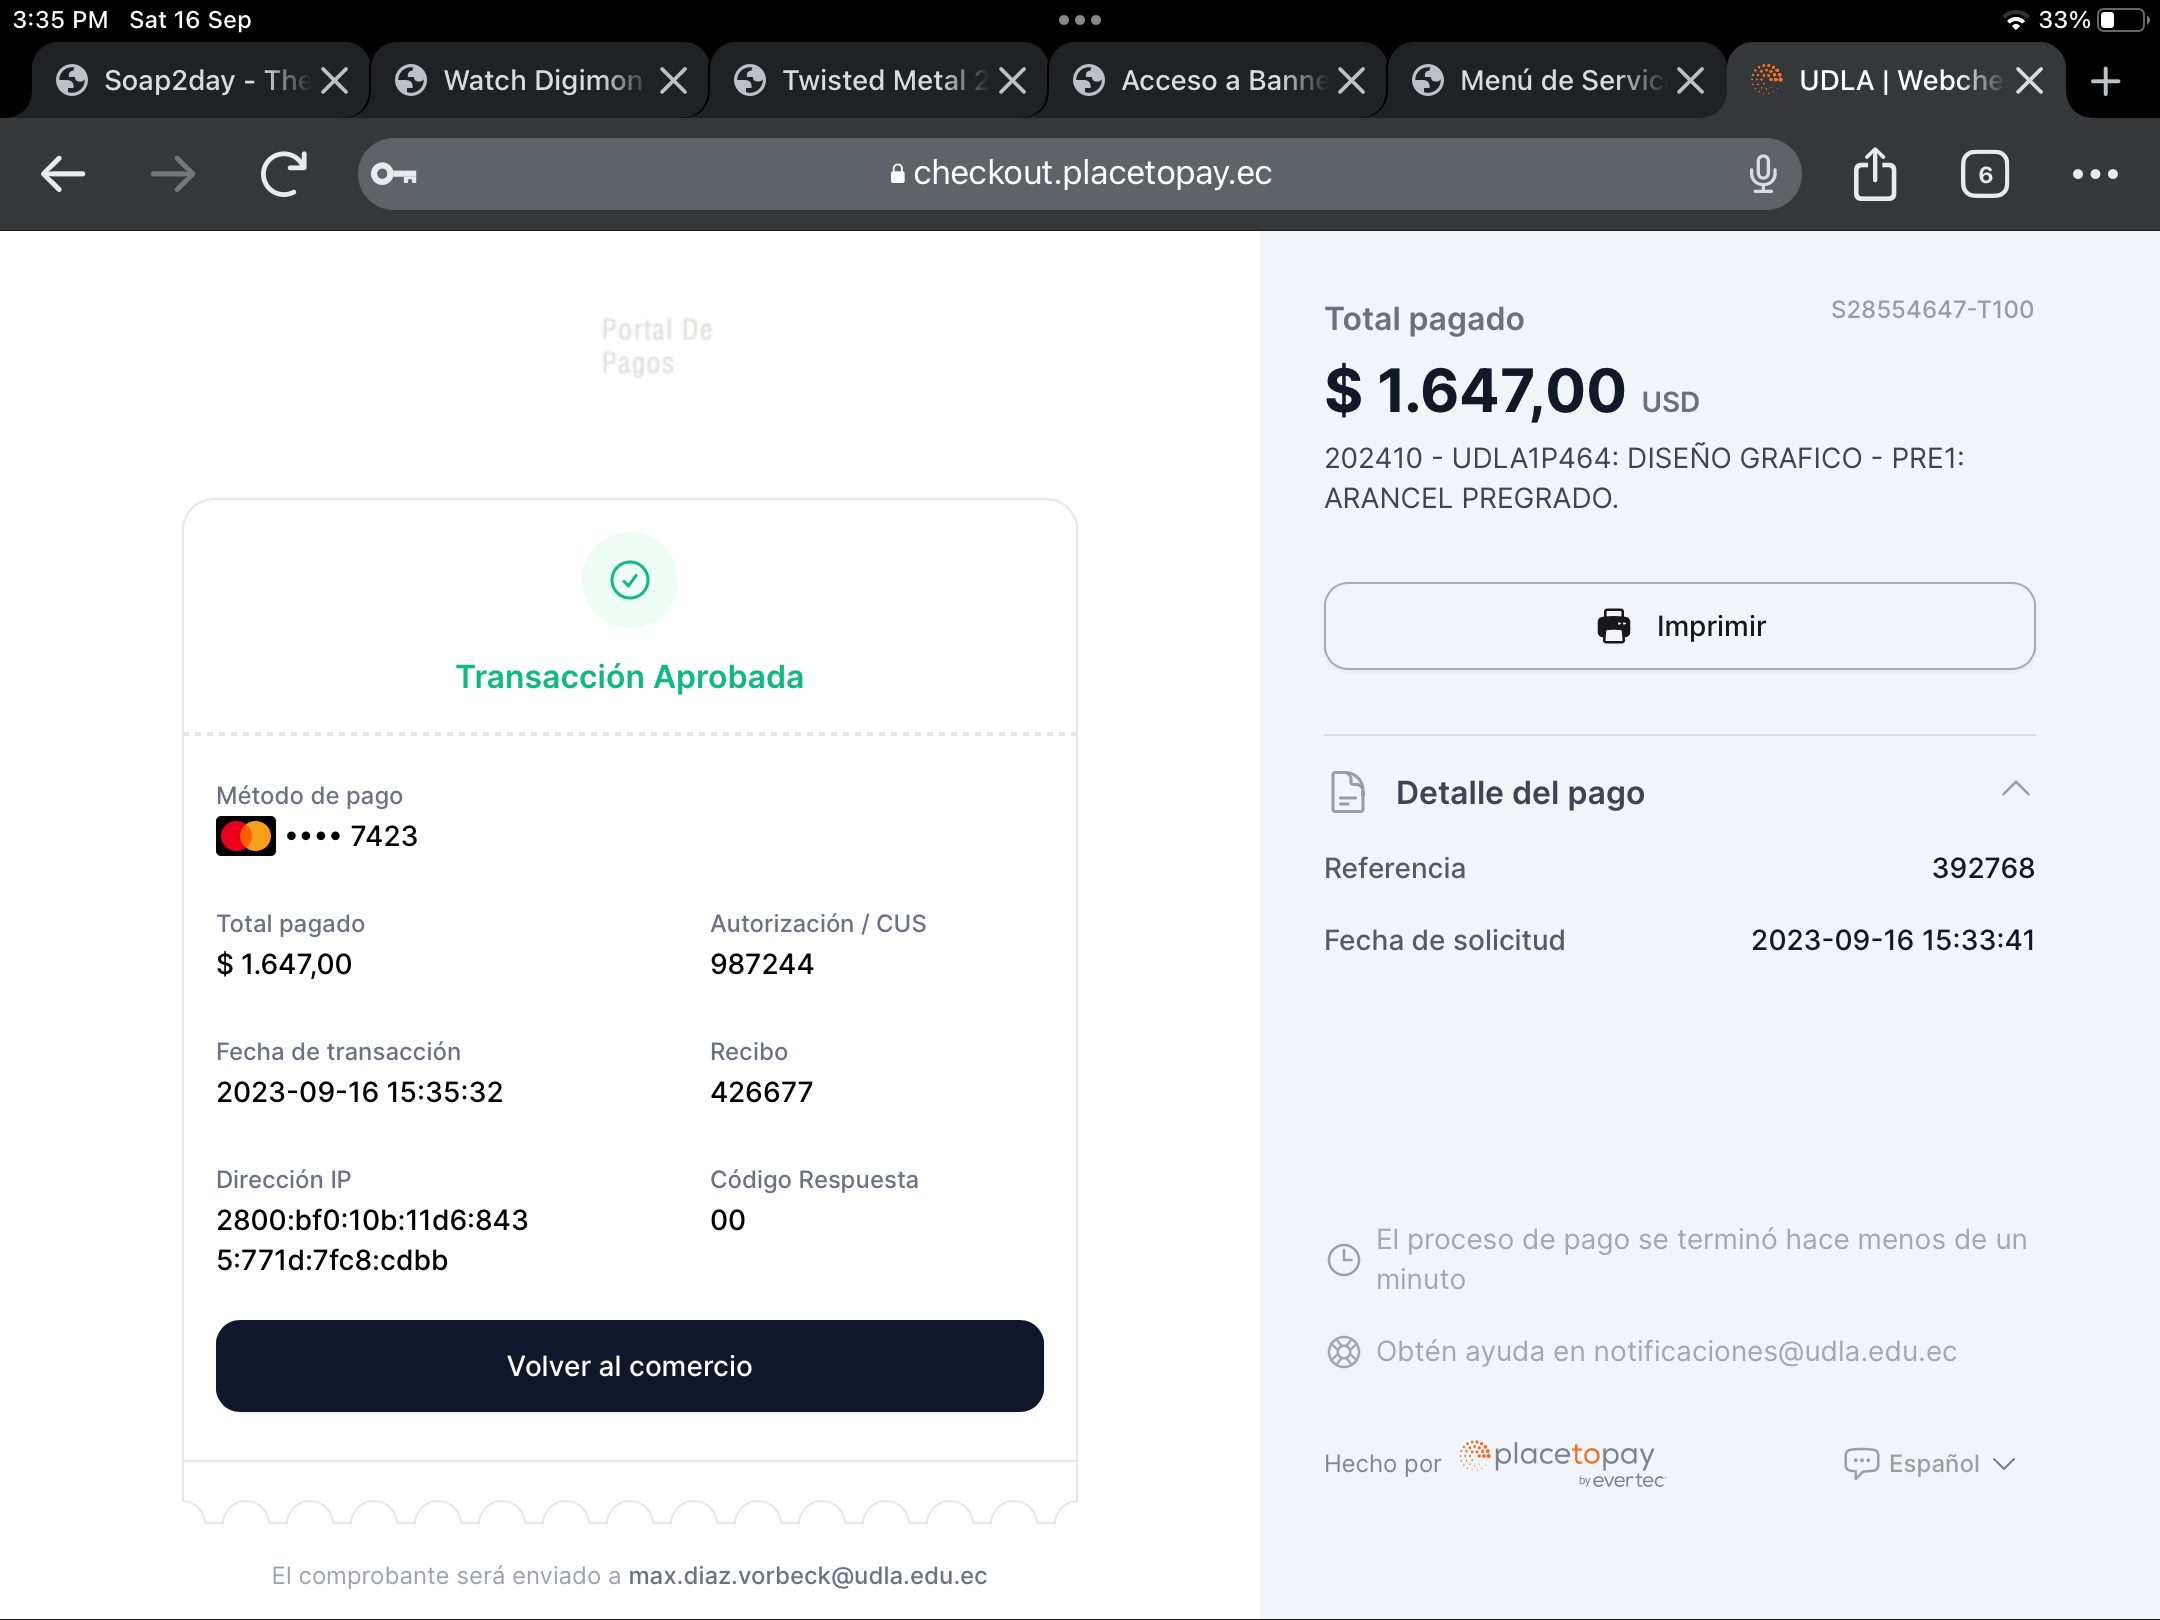
Task: Collapse the Detalle del pago section
Action: click(x=2015, y=790)
